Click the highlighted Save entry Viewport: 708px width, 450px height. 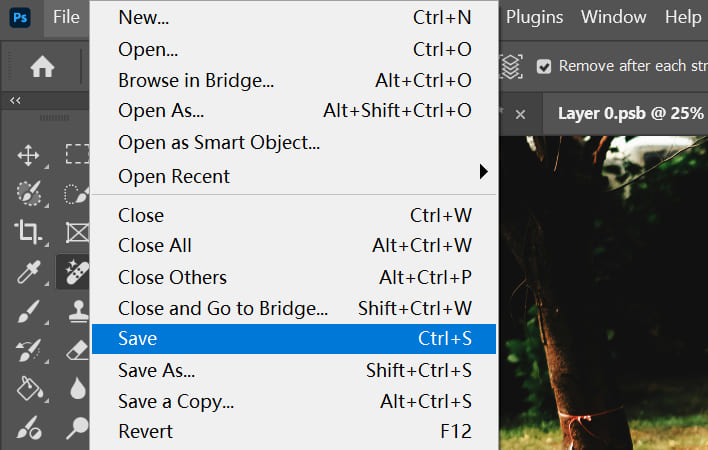294,339
